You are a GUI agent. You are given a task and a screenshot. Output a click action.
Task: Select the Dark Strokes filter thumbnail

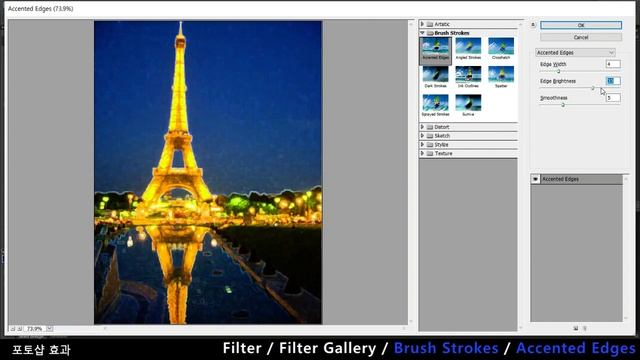(436, 78)
